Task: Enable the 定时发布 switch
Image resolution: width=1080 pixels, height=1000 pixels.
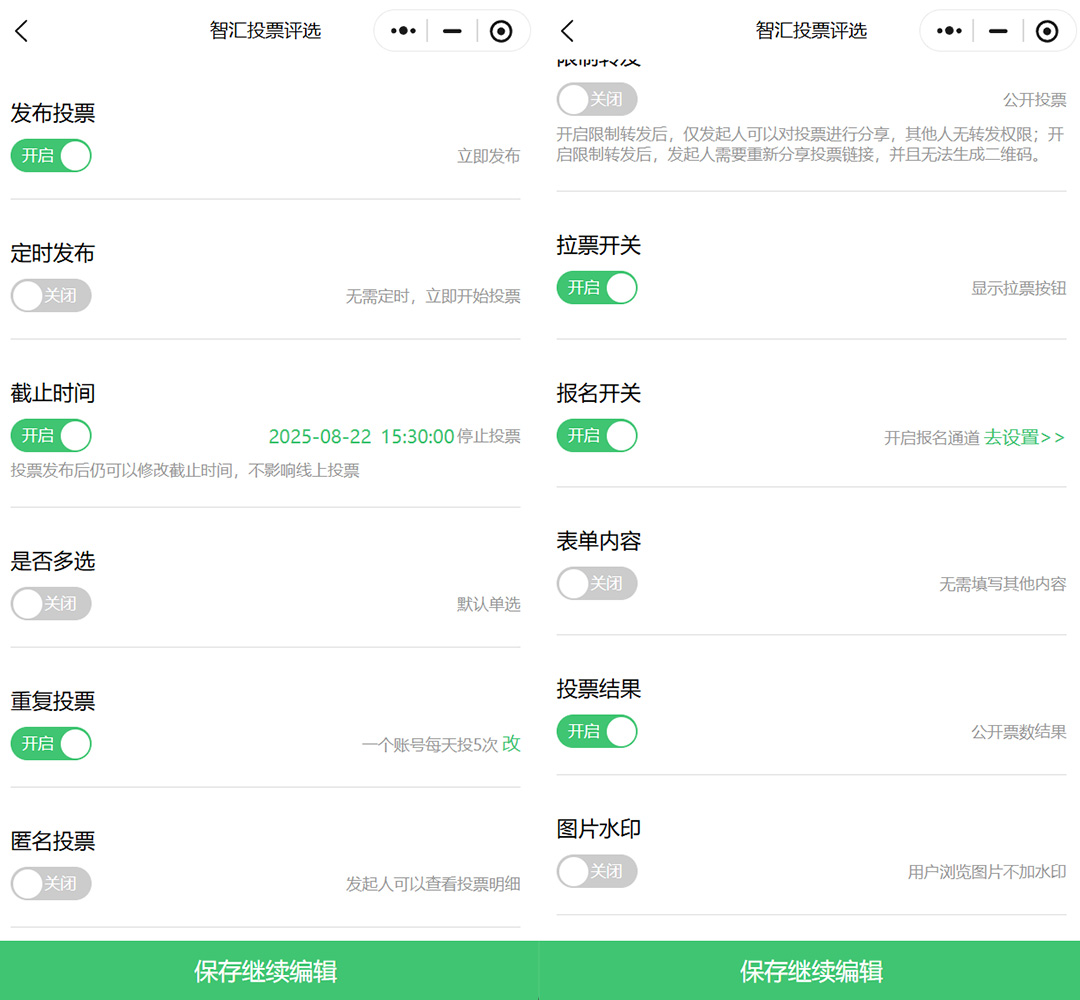Action: coord(51,296)
